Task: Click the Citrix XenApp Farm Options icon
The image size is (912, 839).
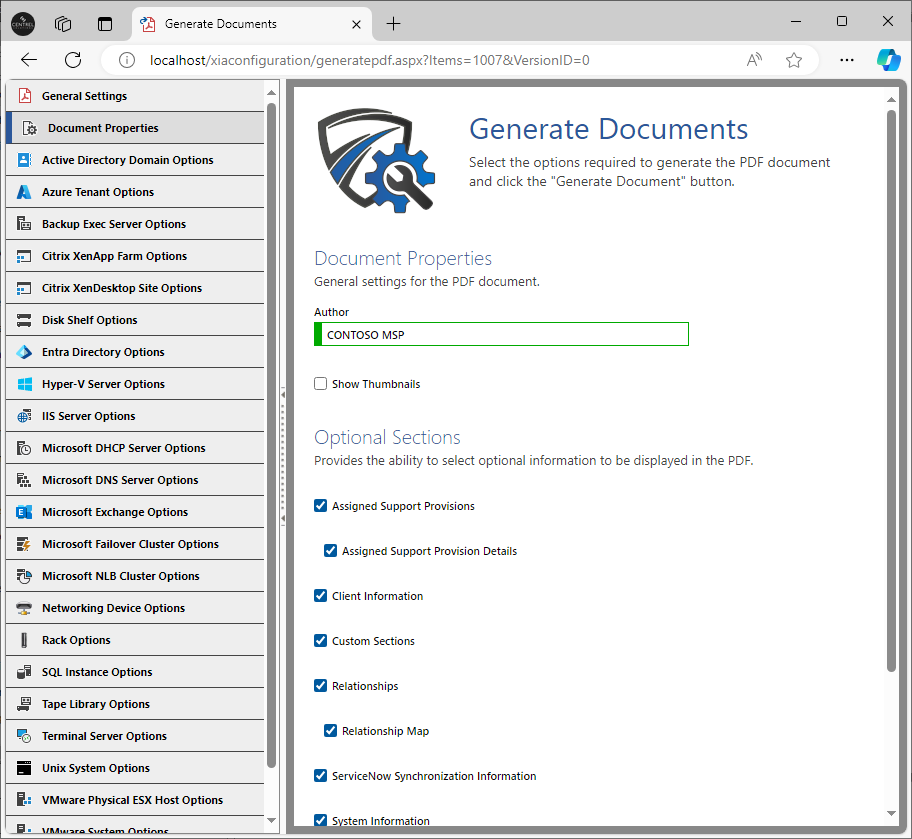Action: [24, 256]
